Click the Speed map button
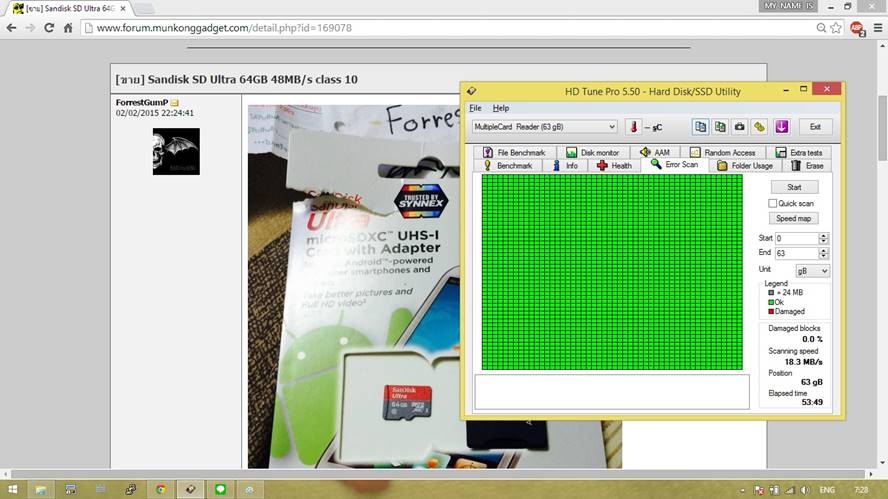888x499 pixels. [x=794, y=218]
